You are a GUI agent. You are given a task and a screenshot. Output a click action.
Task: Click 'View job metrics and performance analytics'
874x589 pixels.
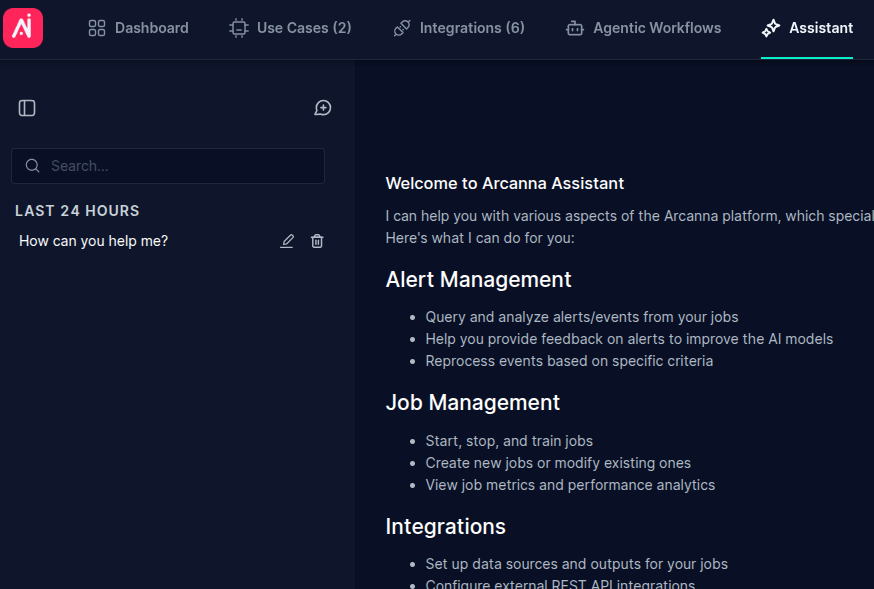pos(570,485)
